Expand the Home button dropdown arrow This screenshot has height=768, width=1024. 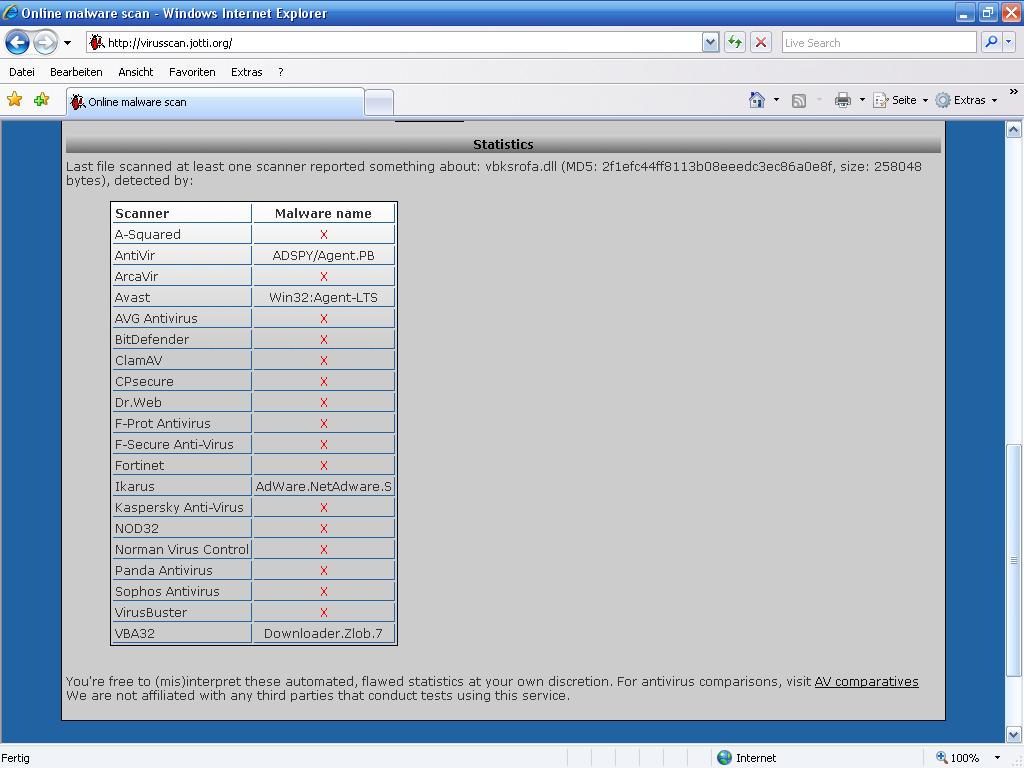point(776,100)
